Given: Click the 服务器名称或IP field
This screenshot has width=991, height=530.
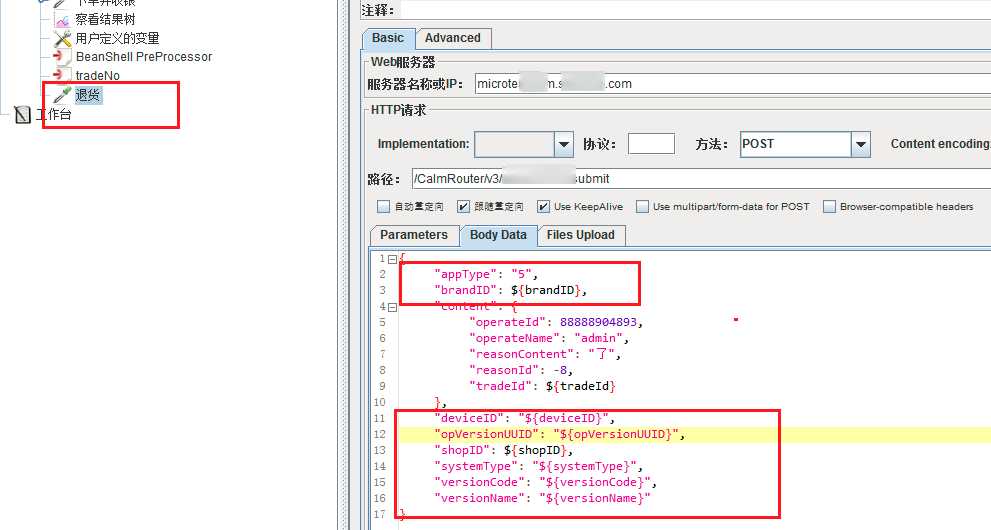Looking at the screenshot, I should [733, 84].
